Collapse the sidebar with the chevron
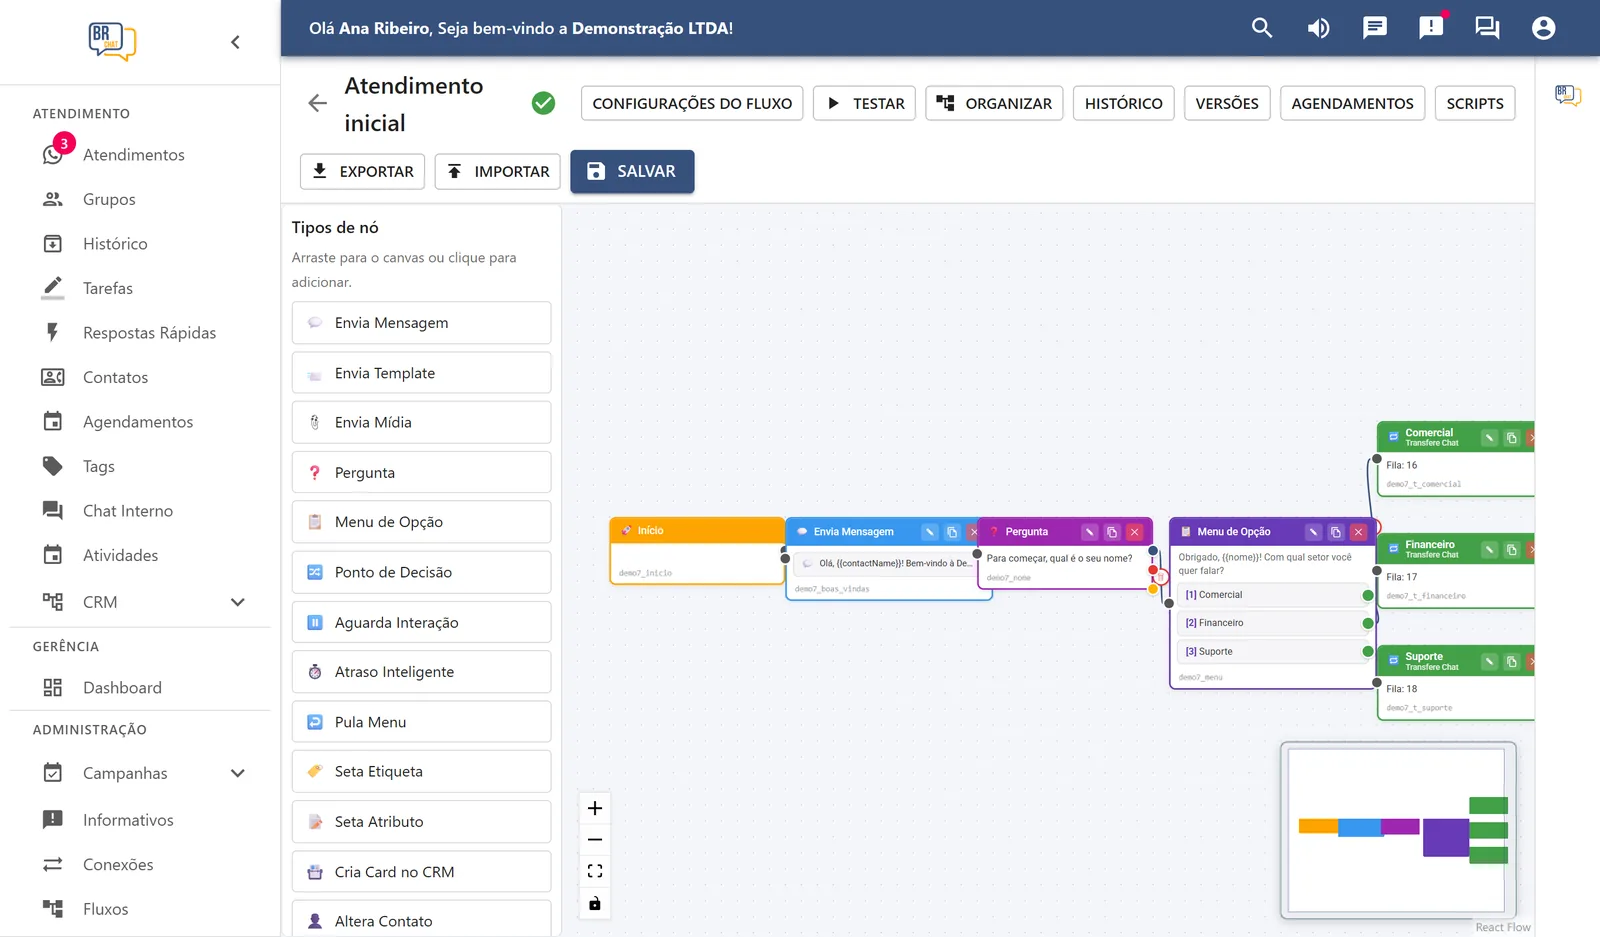This screenshot has height=937, width=1600. coord(235,42)
